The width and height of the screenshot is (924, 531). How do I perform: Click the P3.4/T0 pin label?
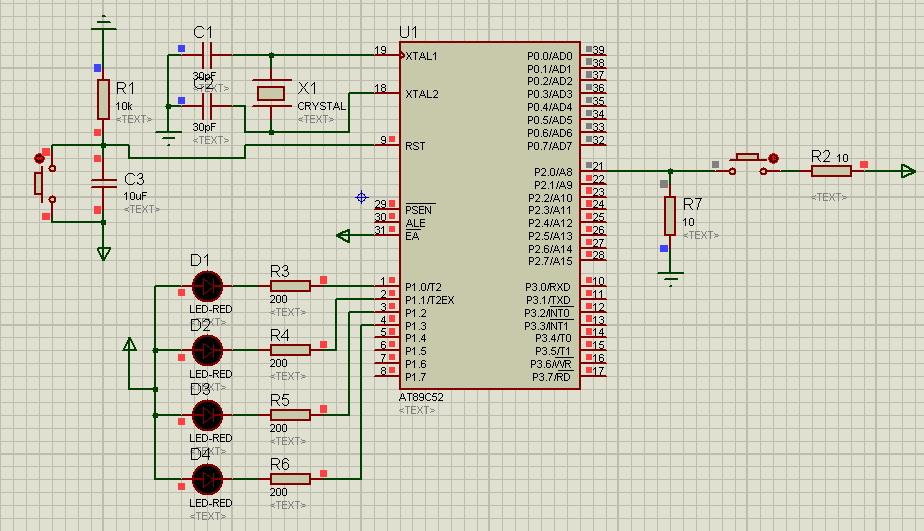(x=553, y=338)
